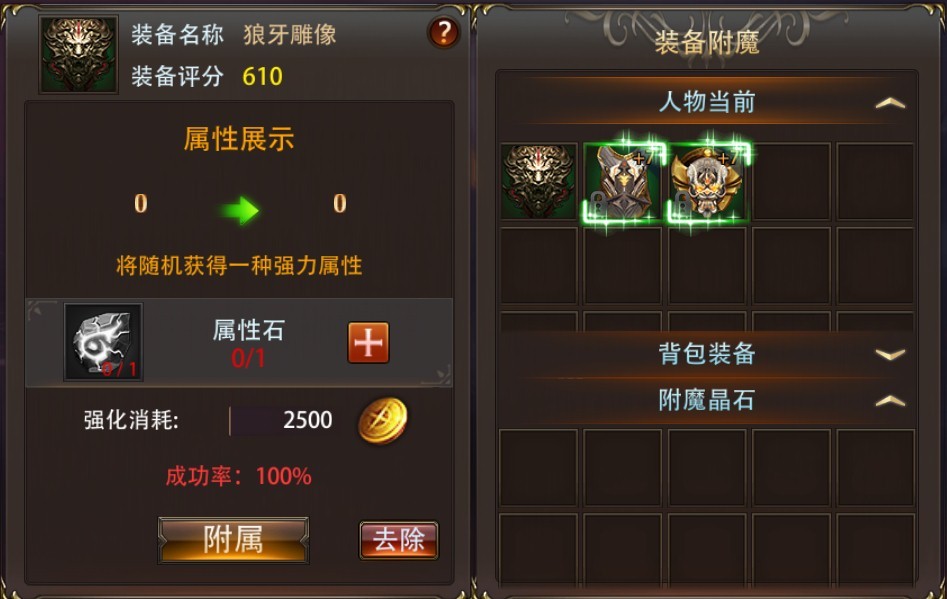Select the first empty 附魔晶石 slot
Viewport: 947px width, 599px height.
click(538, 468)
